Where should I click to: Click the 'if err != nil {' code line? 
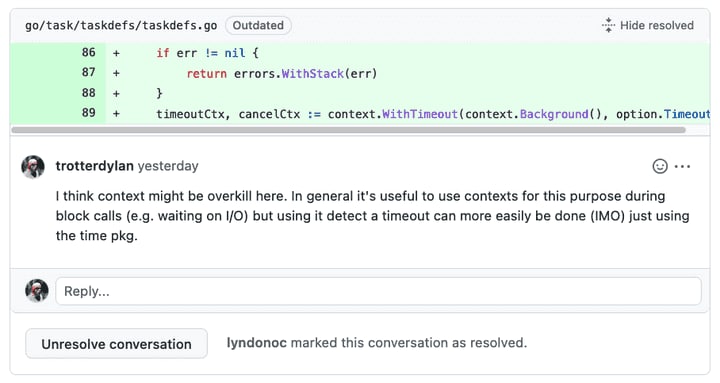pos(208,53)
